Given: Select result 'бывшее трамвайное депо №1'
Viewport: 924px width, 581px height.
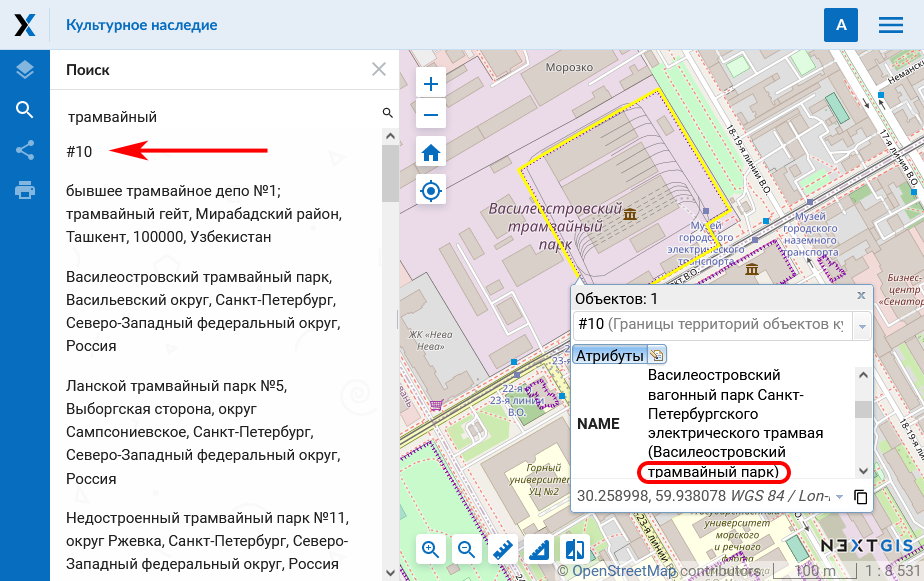Looking at the screenshot, I should point(204,214).
